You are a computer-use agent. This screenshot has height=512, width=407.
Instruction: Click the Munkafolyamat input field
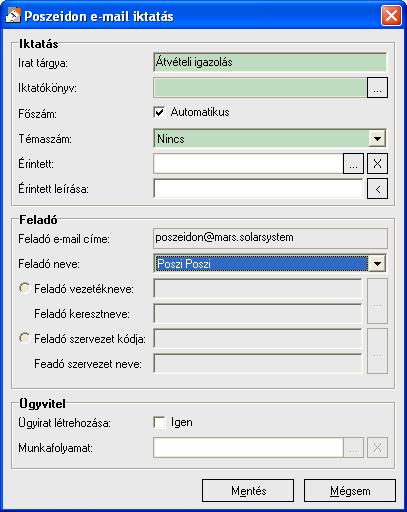pos(248,447)
